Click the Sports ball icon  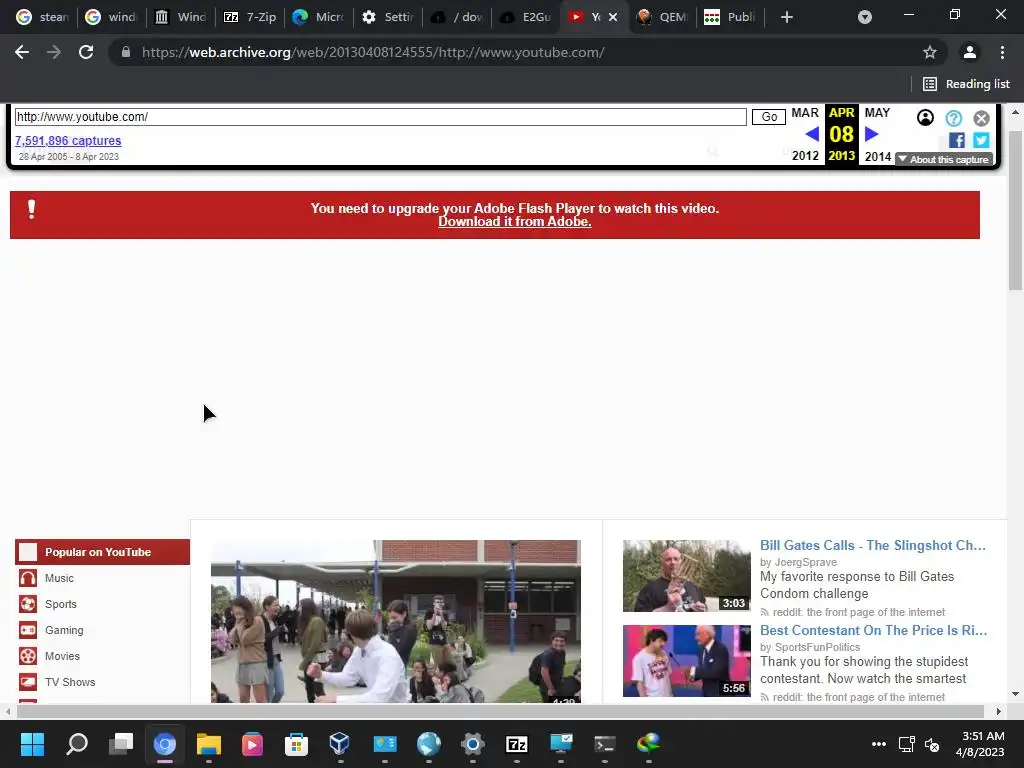pos(27,604)
